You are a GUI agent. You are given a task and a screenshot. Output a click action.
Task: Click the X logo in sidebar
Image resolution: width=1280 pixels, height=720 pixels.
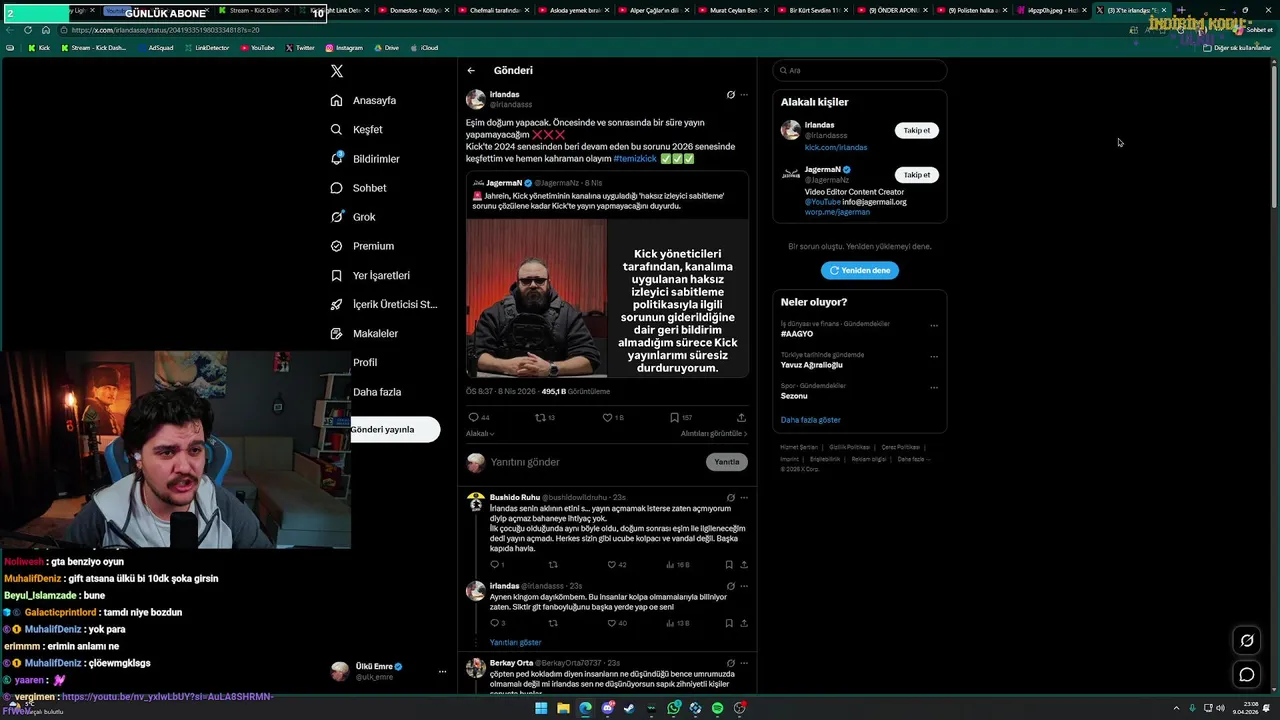tap(337, 71)
